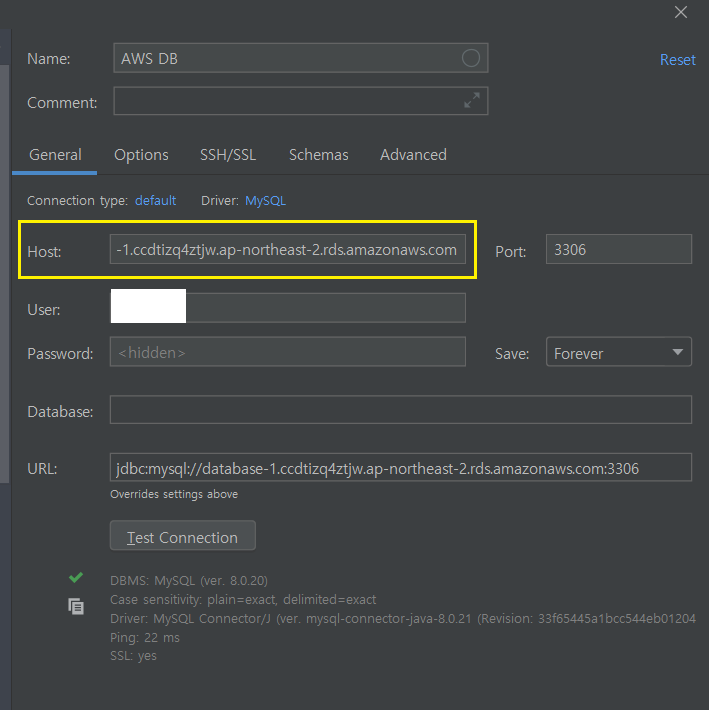Click the Reset link

point(677,60)
